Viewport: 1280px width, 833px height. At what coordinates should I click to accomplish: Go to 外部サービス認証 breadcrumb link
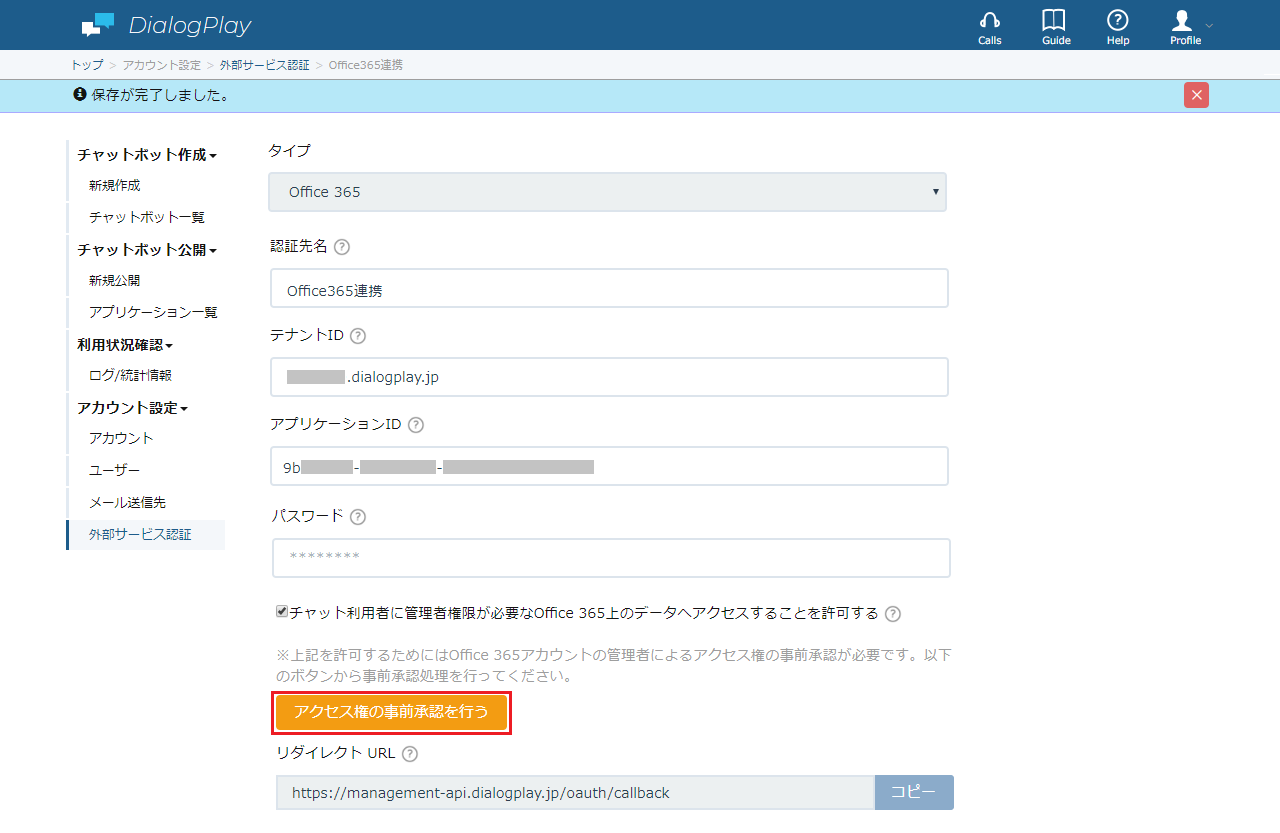coord(264,65)
